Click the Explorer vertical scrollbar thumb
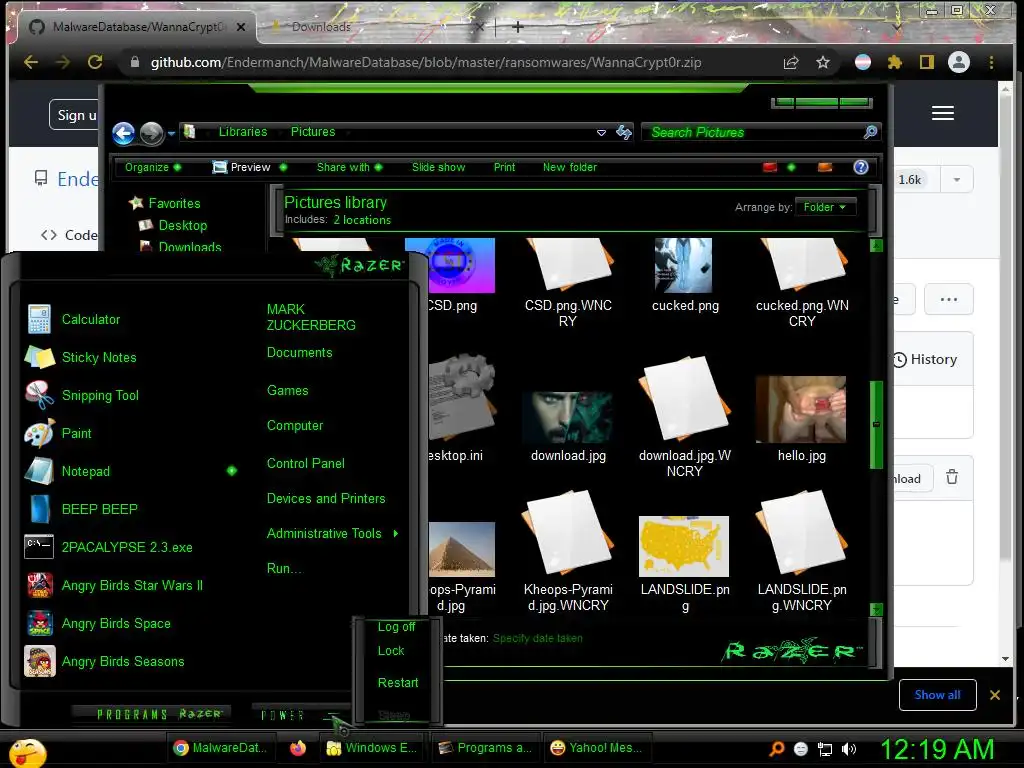The width and height of the screenshot is (1024, 768). coord(876,424)
